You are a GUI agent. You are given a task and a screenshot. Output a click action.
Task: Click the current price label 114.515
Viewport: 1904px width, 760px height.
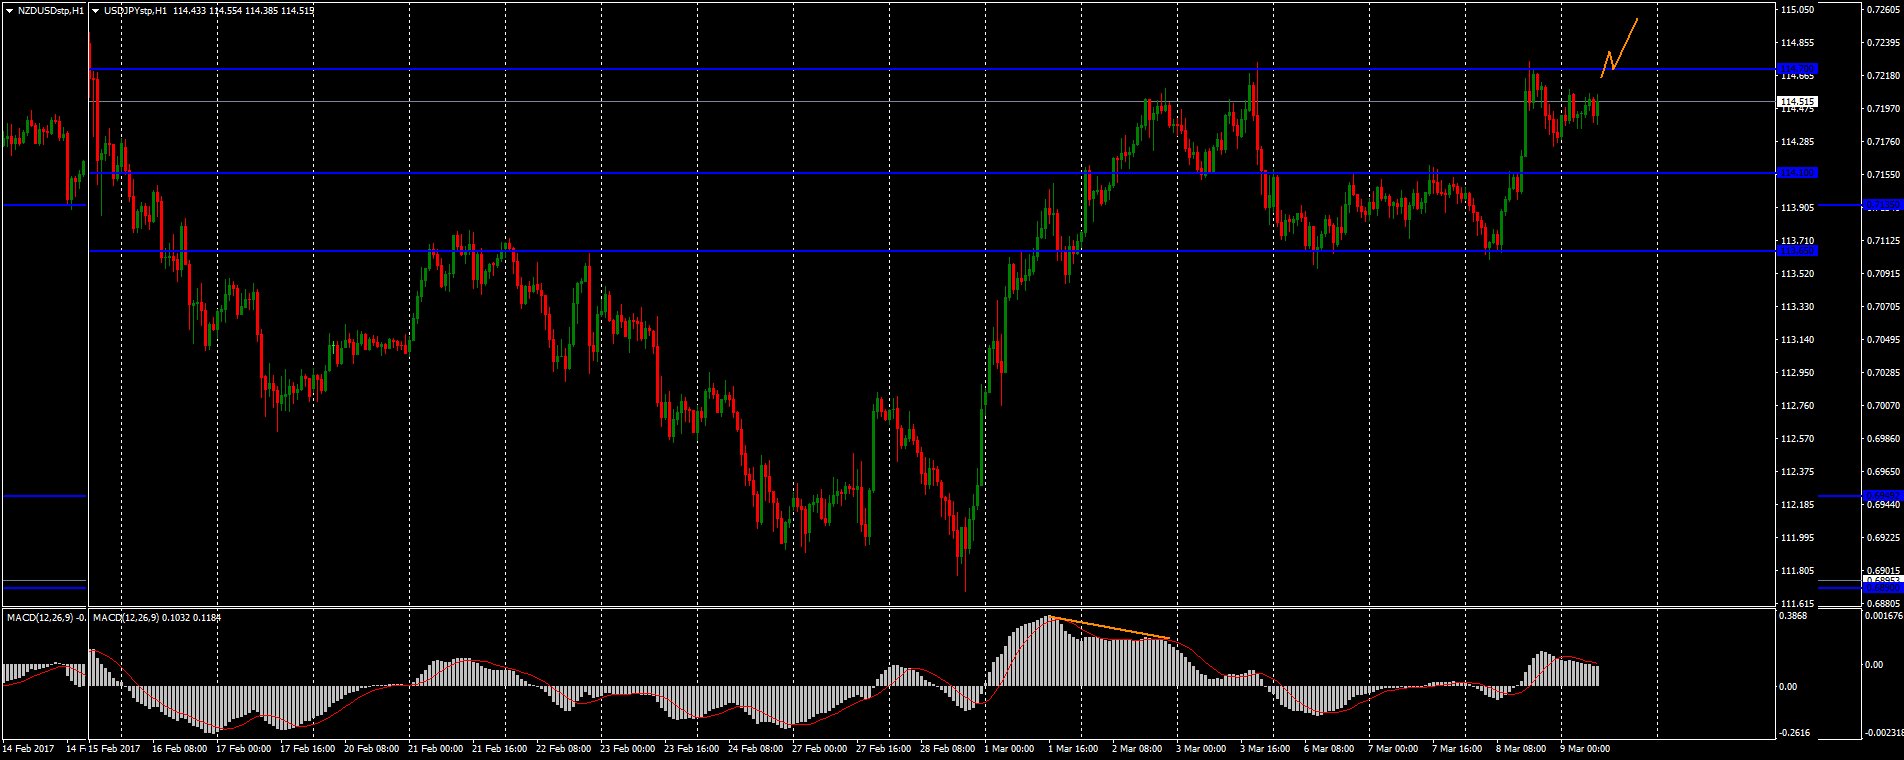pos(1797,102)
